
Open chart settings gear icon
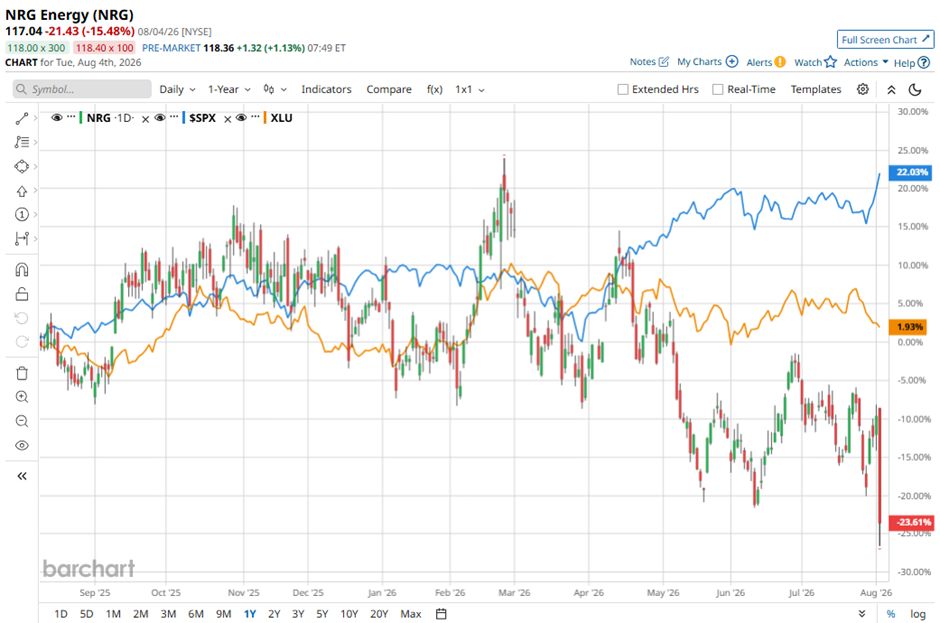tap(863, 89)
